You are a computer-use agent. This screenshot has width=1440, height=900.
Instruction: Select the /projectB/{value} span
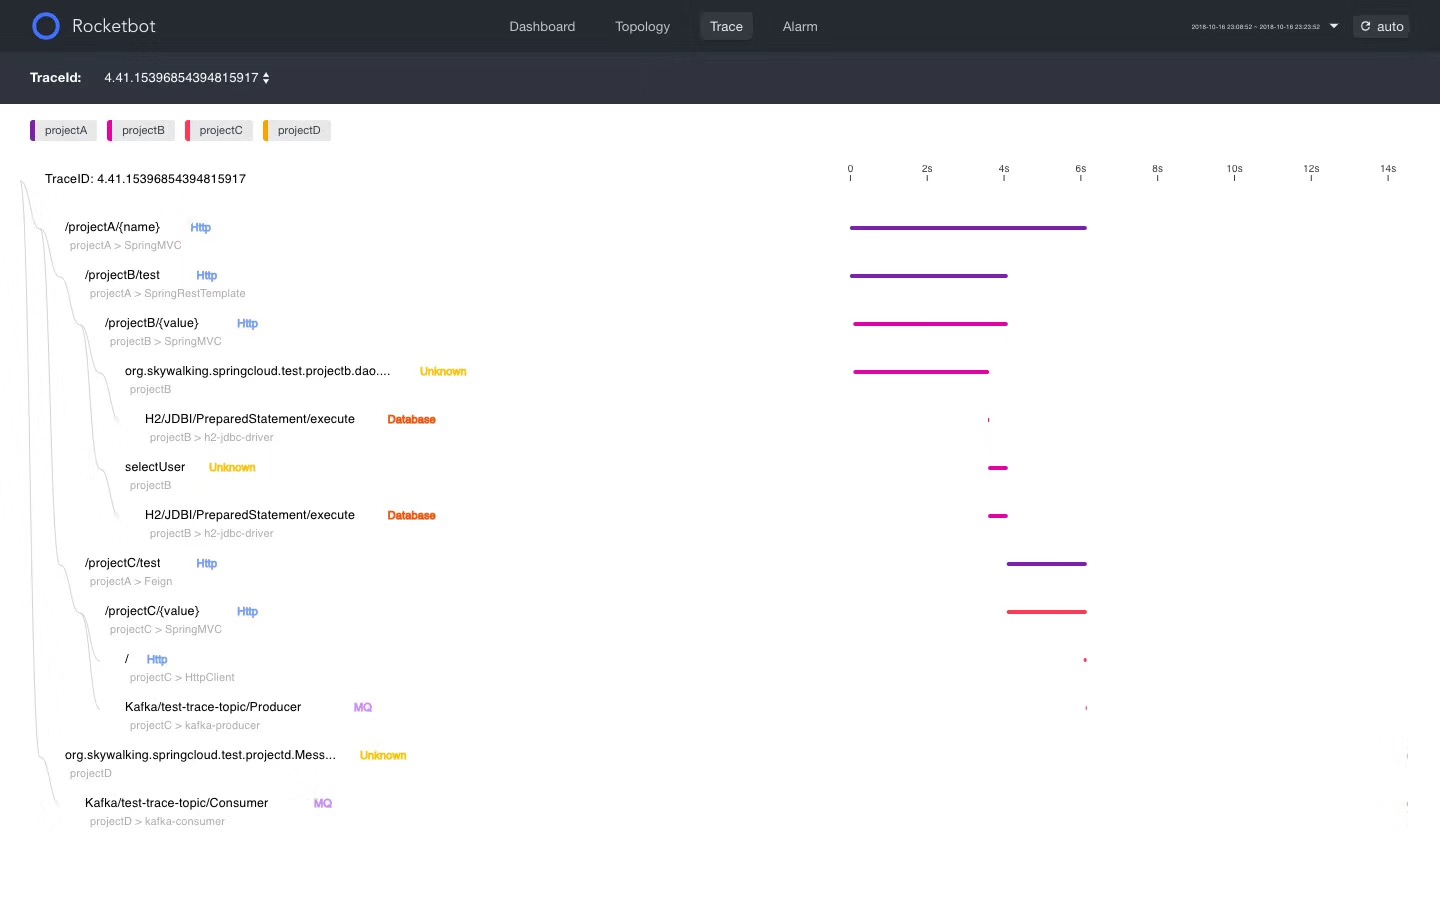point(152,323)
